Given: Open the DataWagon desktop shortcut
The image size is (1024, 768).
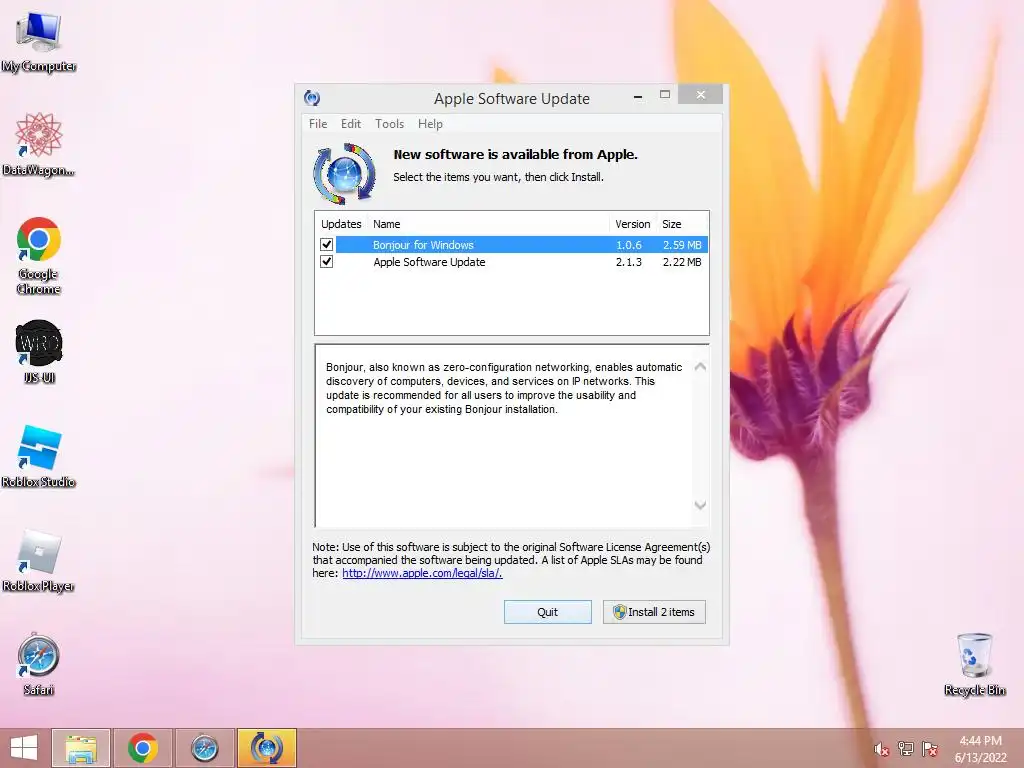Looking at the screenshot, I should tap(39, 144).
